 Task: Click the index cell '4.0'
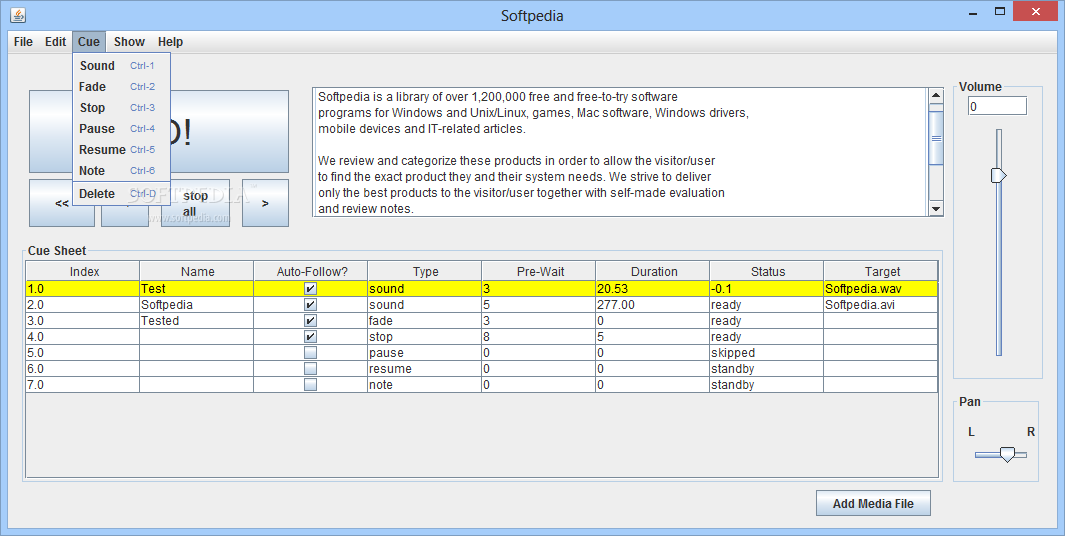click(x=83, y=337)
